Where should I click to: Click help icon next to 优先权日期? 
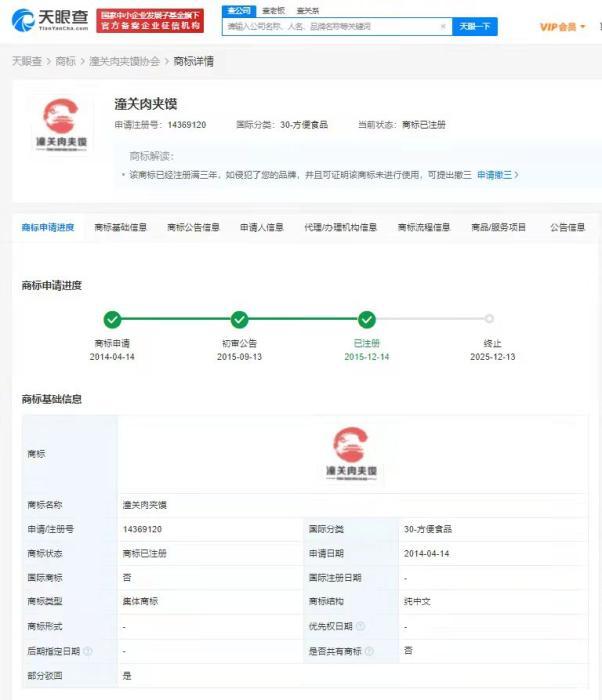click(x=360, y=627)
